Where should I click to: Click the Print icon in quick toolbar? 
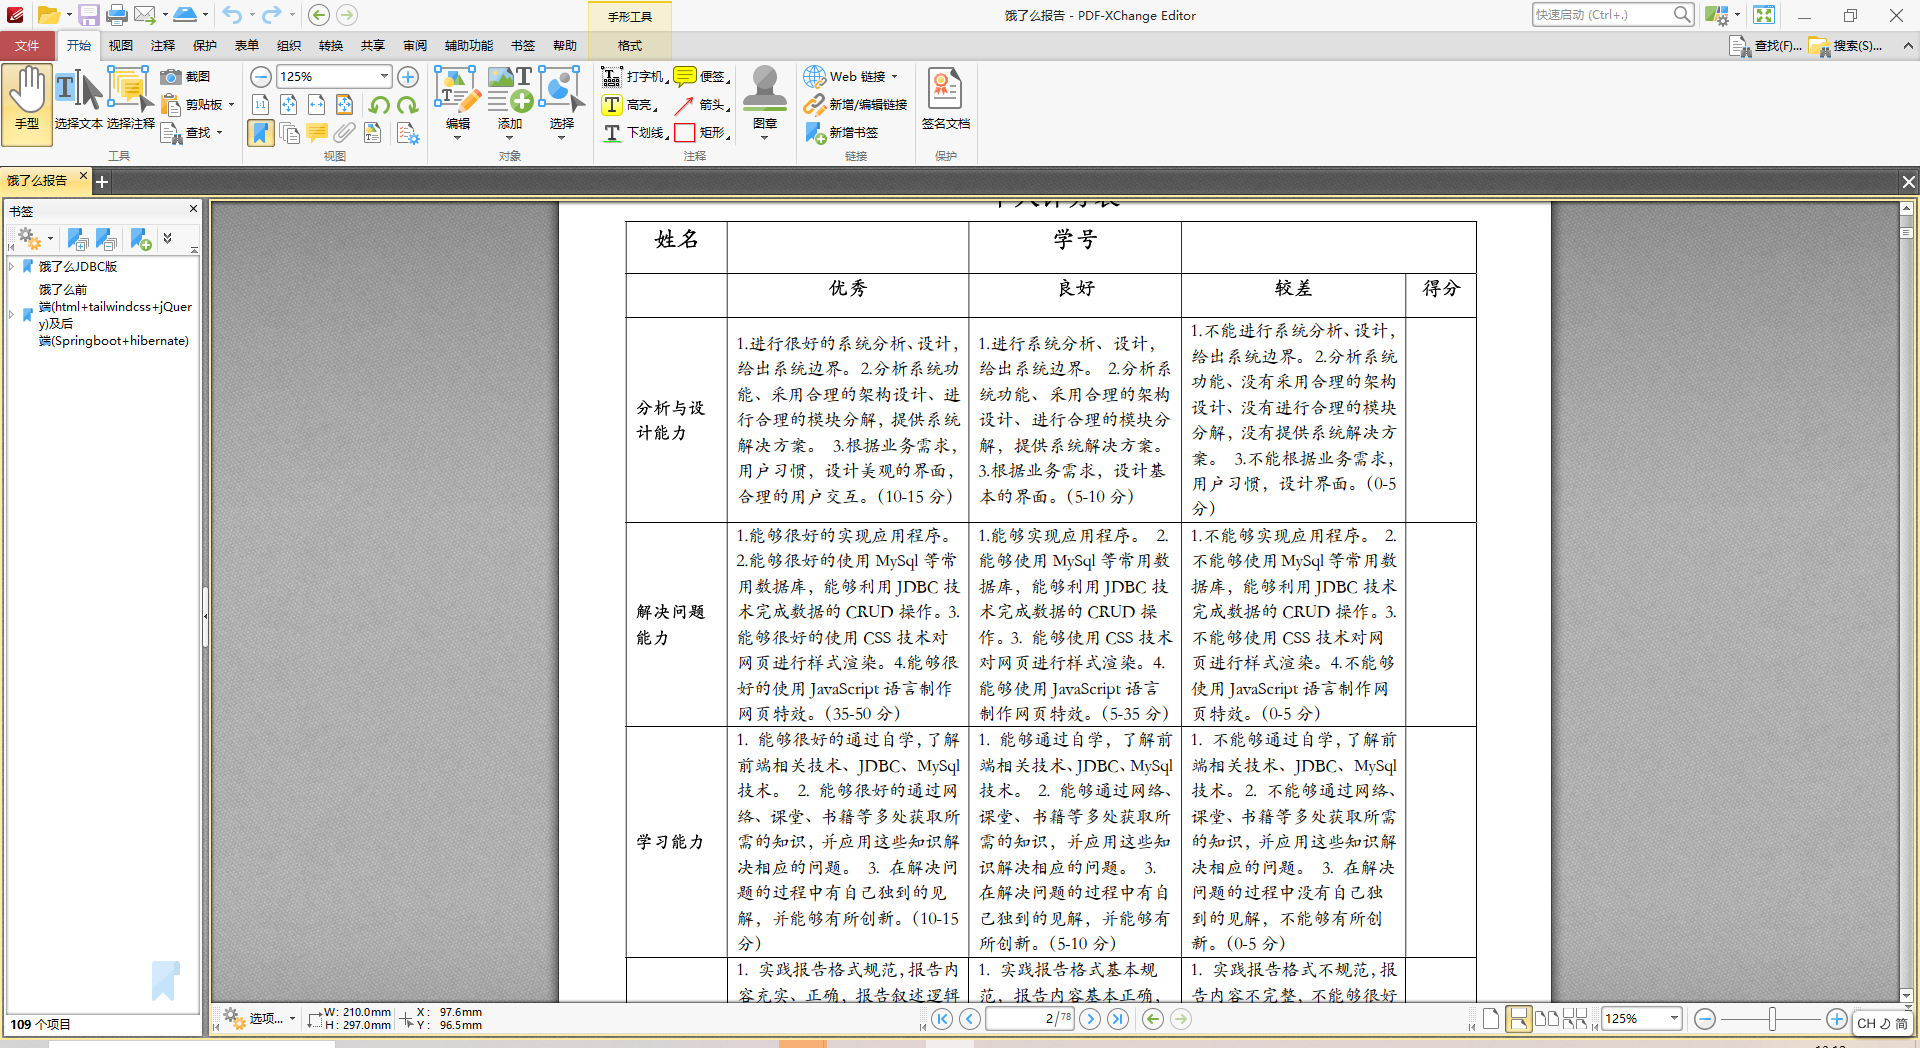(116, 15)
